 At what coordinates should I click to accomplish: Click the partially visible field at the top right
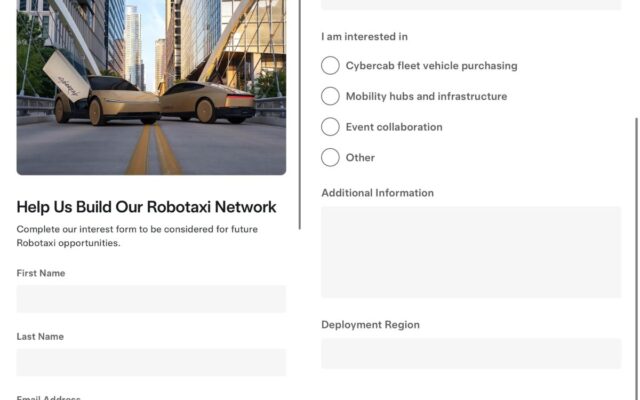471,4
